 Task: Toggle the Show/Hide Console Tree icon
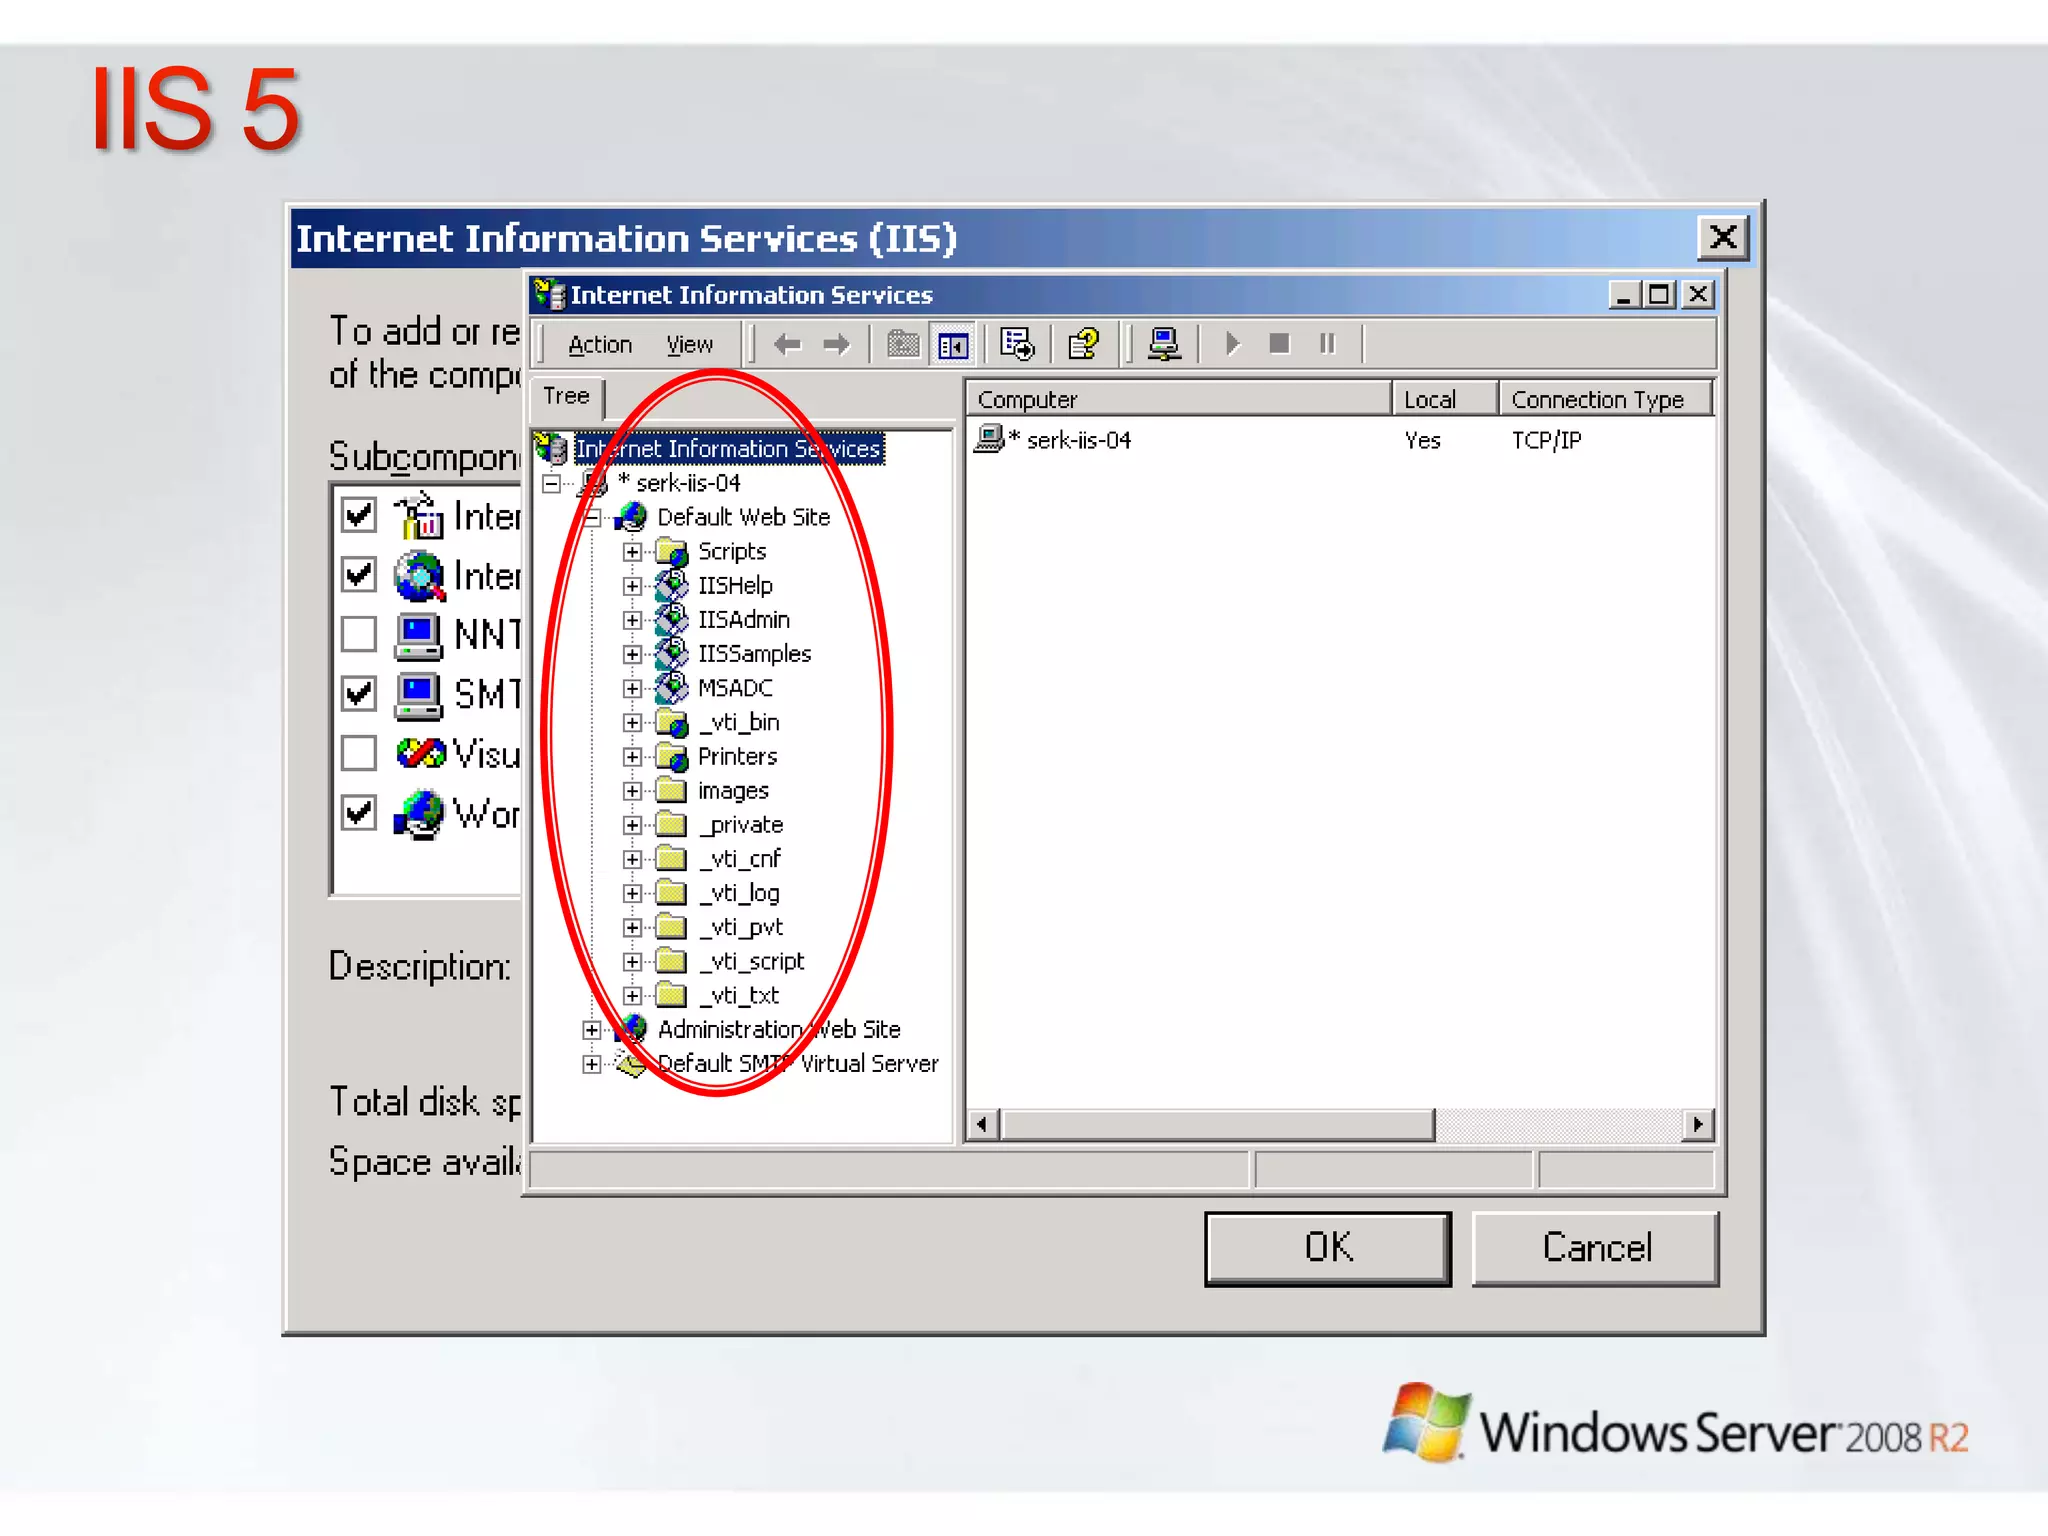(953, 345)
